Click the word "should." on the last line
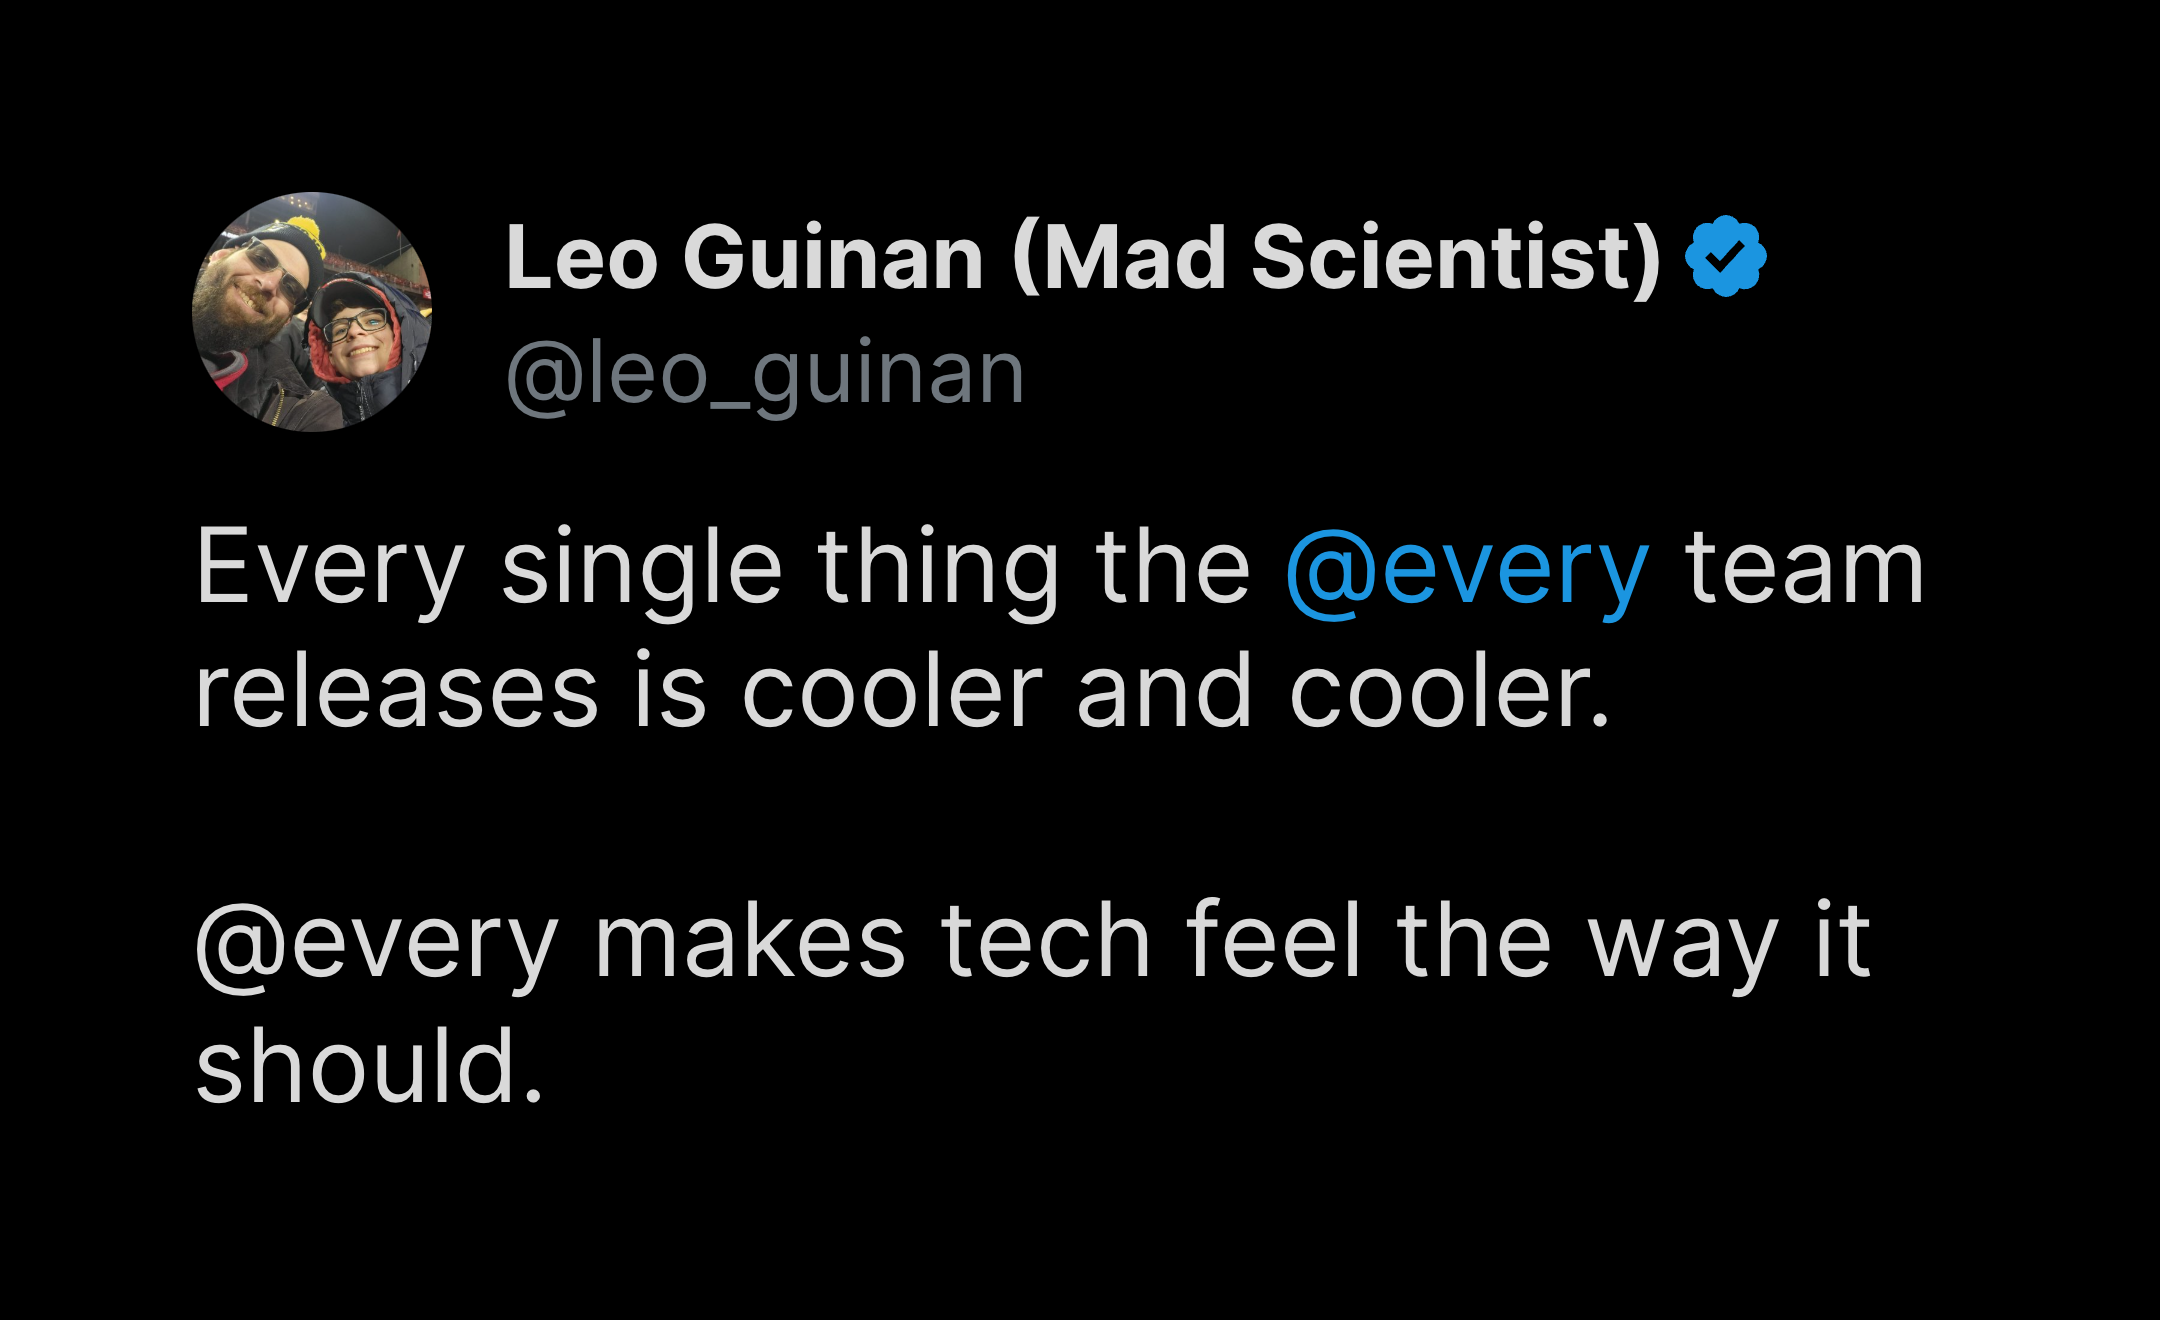This screenshot has height=1320, width=2160. (x=370, y=1068)
